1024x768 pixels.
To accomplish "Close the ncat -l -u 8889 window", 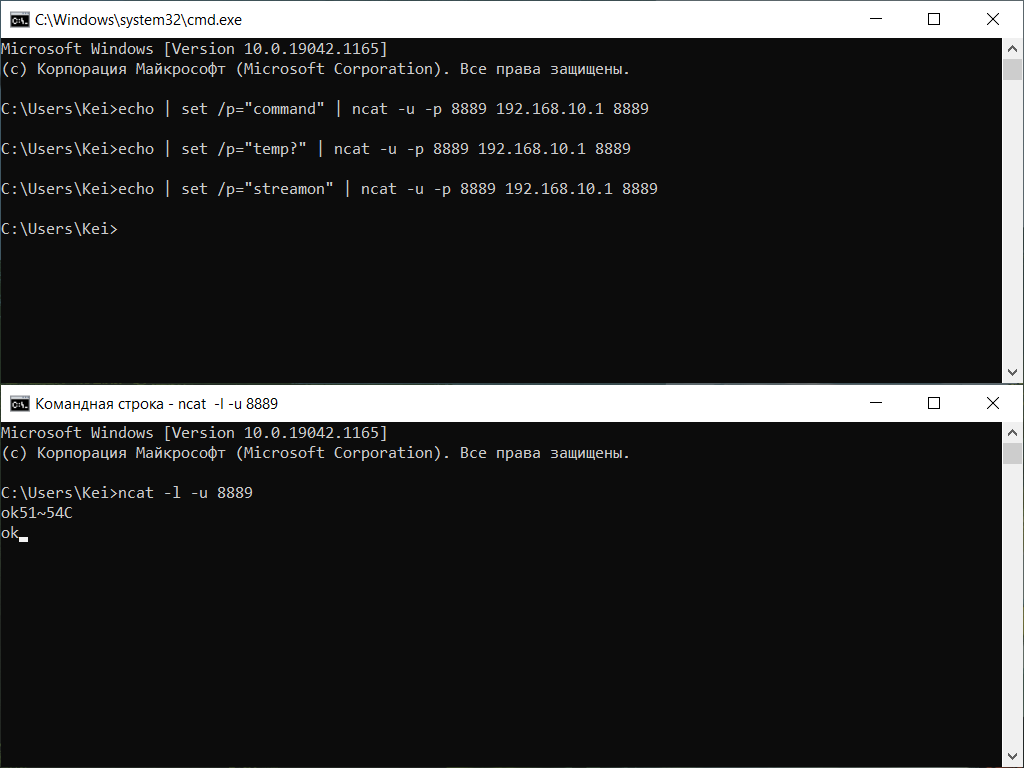I will [x=993, y=403].
